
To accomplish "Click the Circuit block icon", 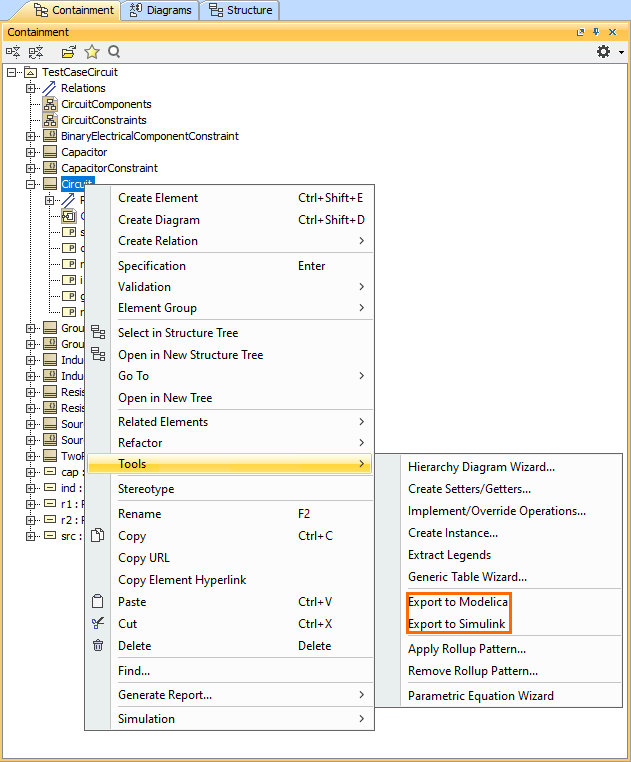I will [x=50, y=184].
